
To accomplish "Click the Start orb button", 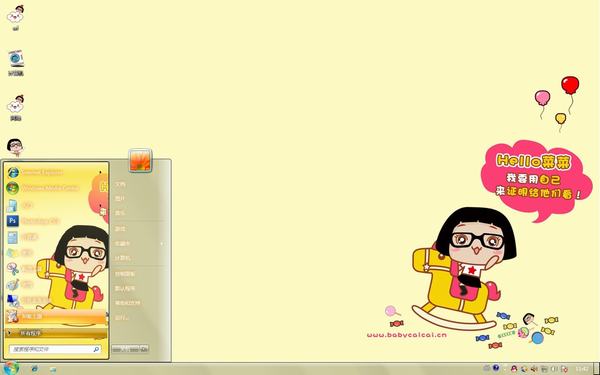I will (x=11, y=368).
